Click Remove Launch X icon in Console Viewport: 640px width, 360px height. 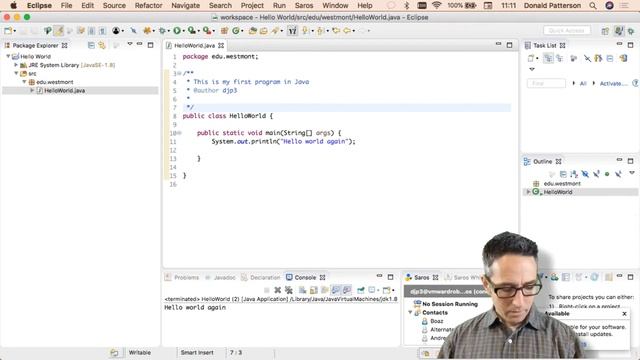pos(278,290)
